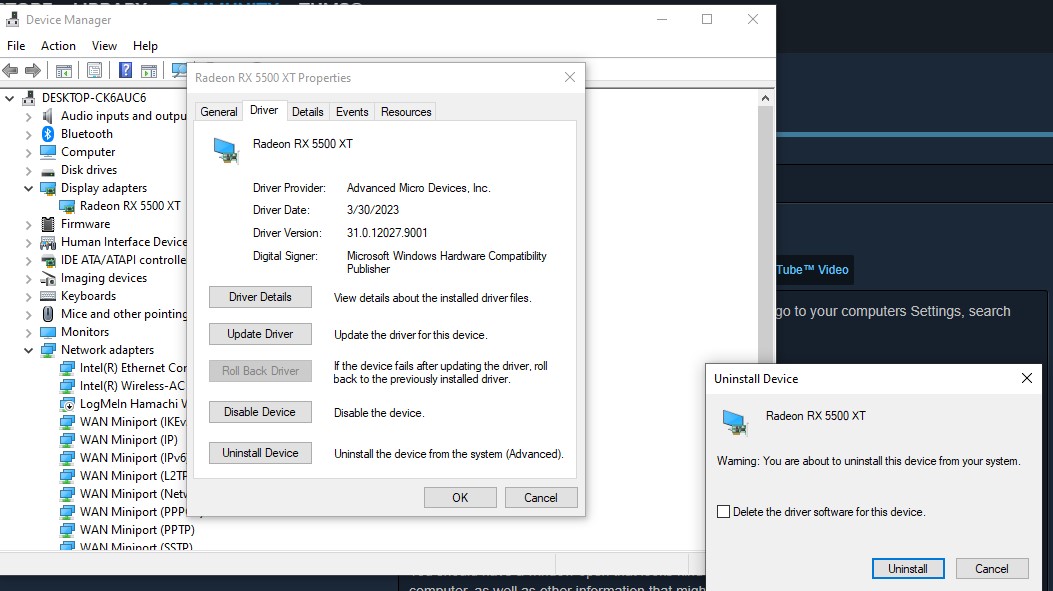Select WAN Miniport (IP) adapter
The height and width of the screenshot is (591, 1053).
[x=128, y=440]
